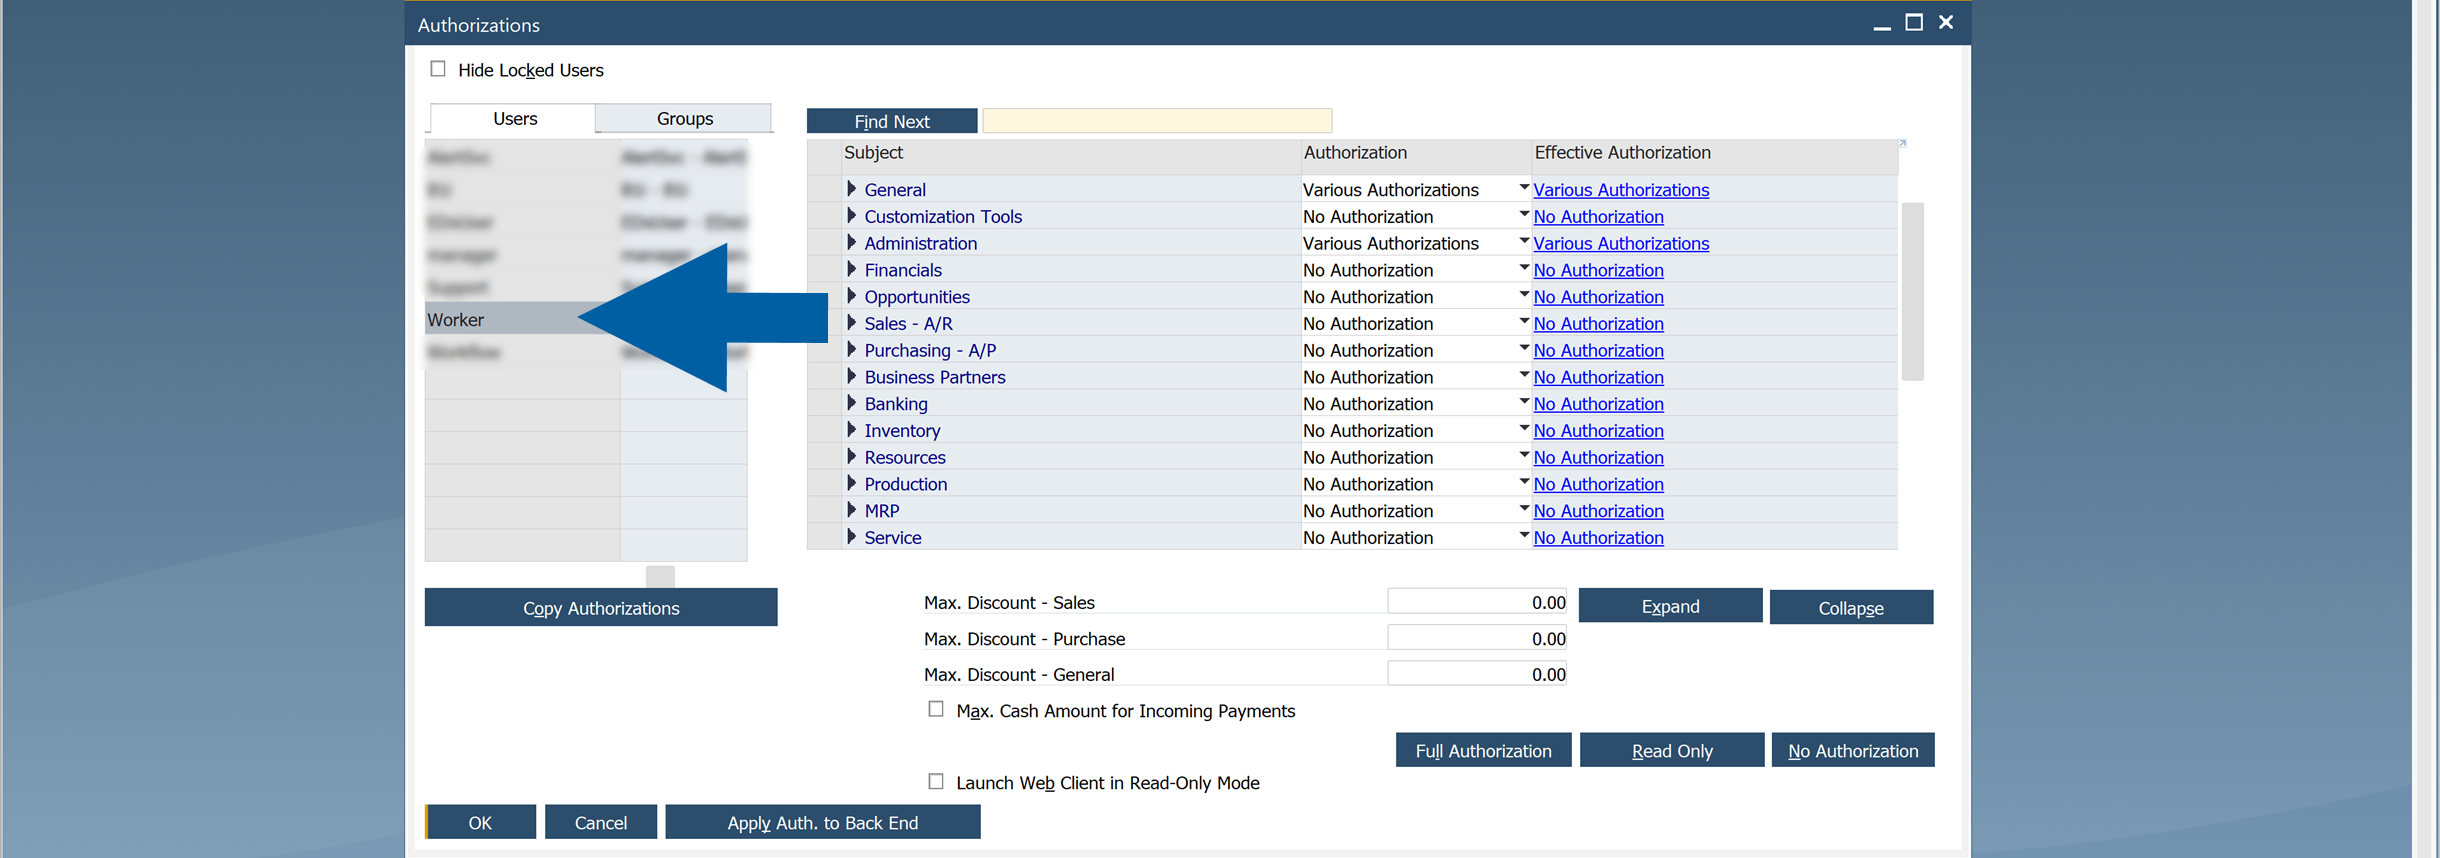The height and width of the screenshot is (858, 2440).
Task: Click the Expand button
Action: pyautogui.click(x=1670, y=606)
